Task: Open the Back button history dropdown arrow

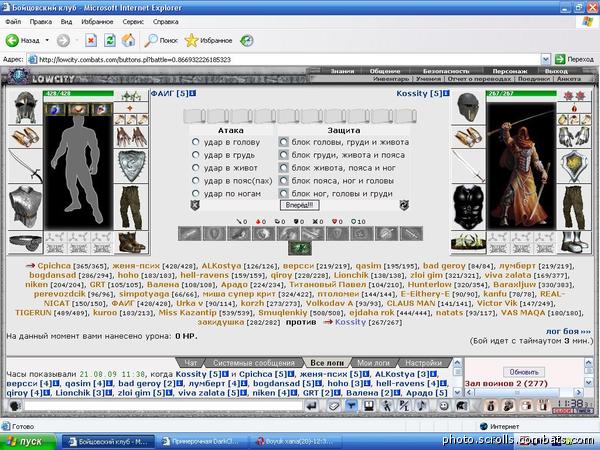Action: click(x=47, y=40)
